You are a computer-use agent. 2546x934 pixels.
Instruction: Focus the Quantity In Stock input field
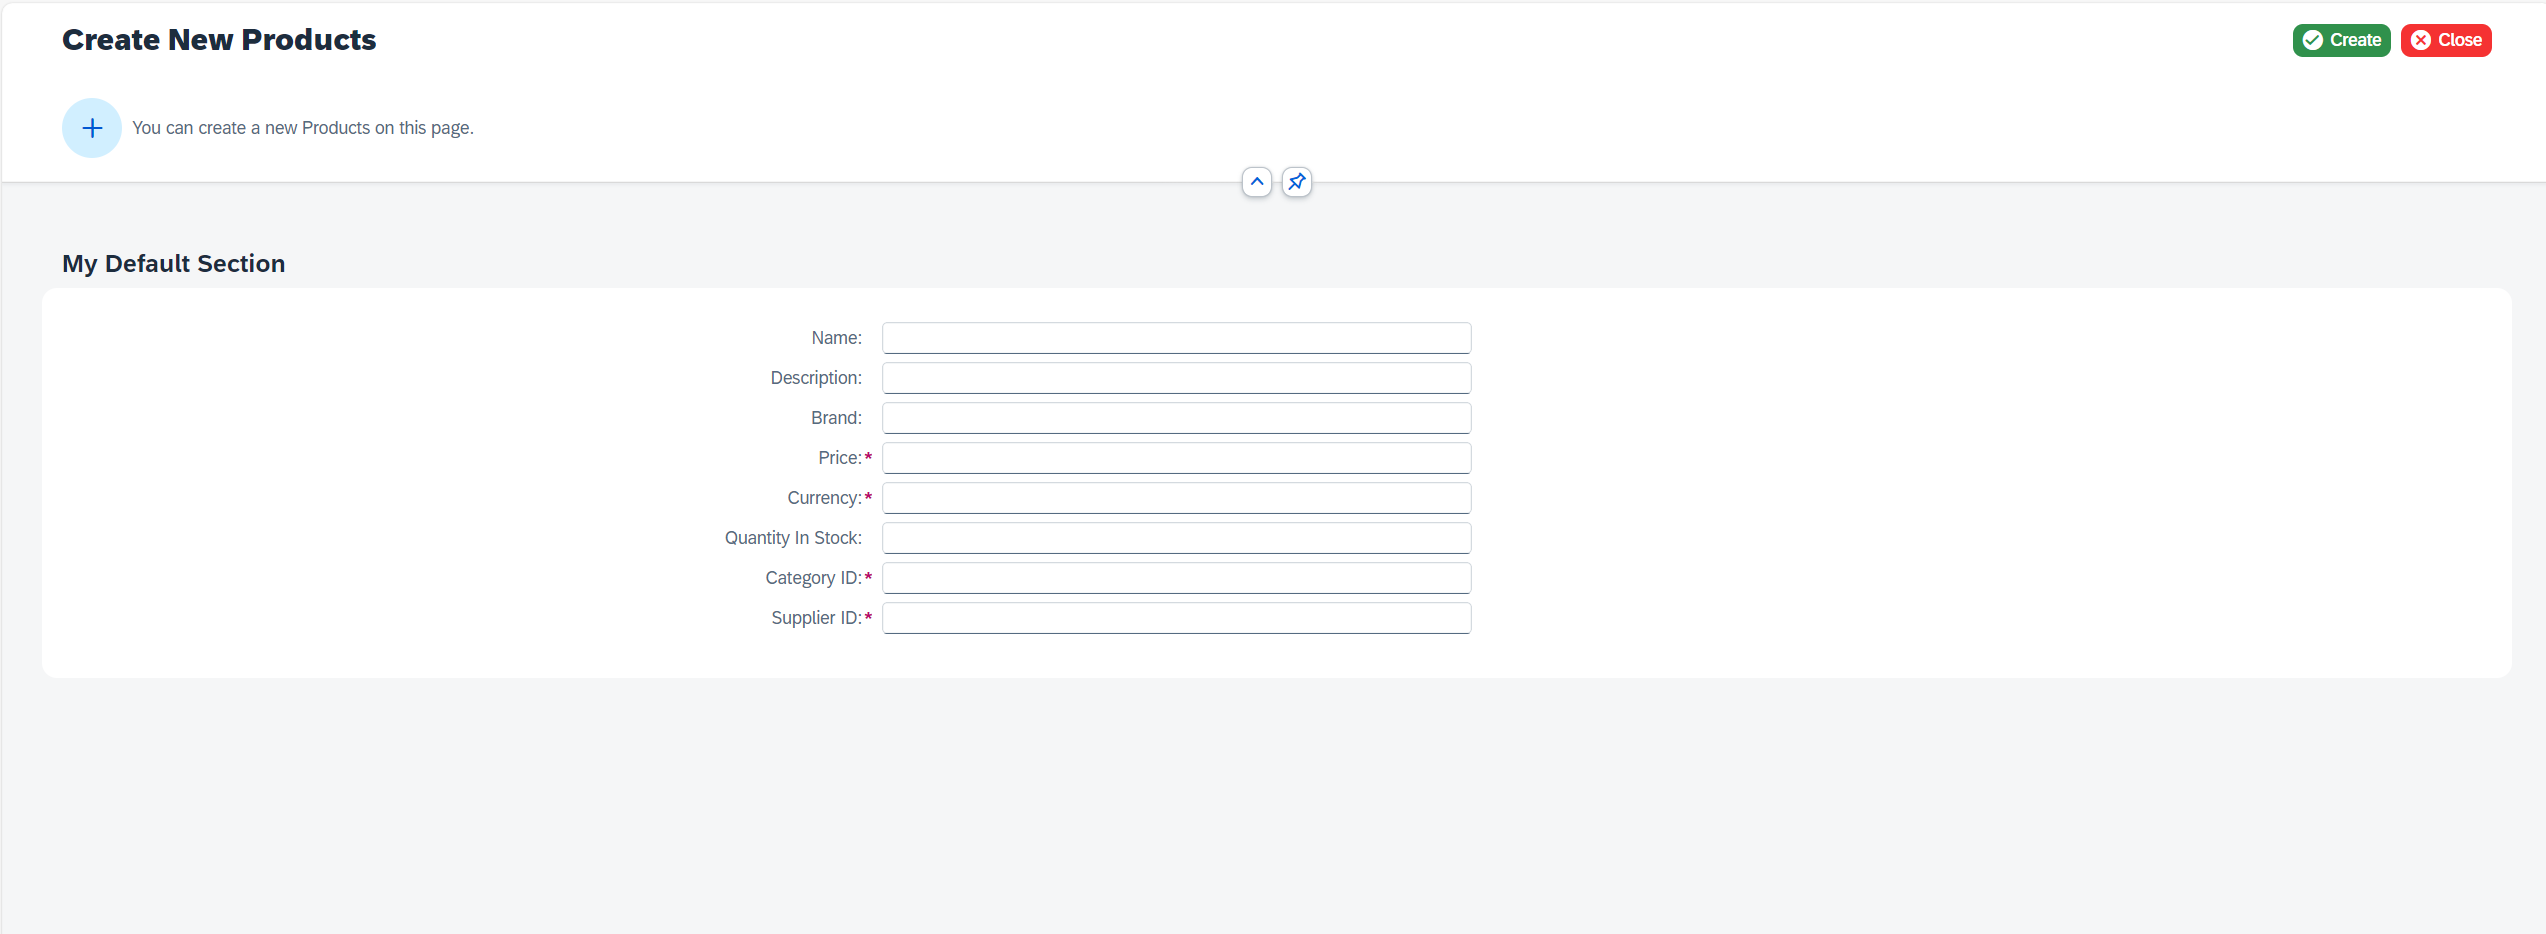pos(1176,538)
